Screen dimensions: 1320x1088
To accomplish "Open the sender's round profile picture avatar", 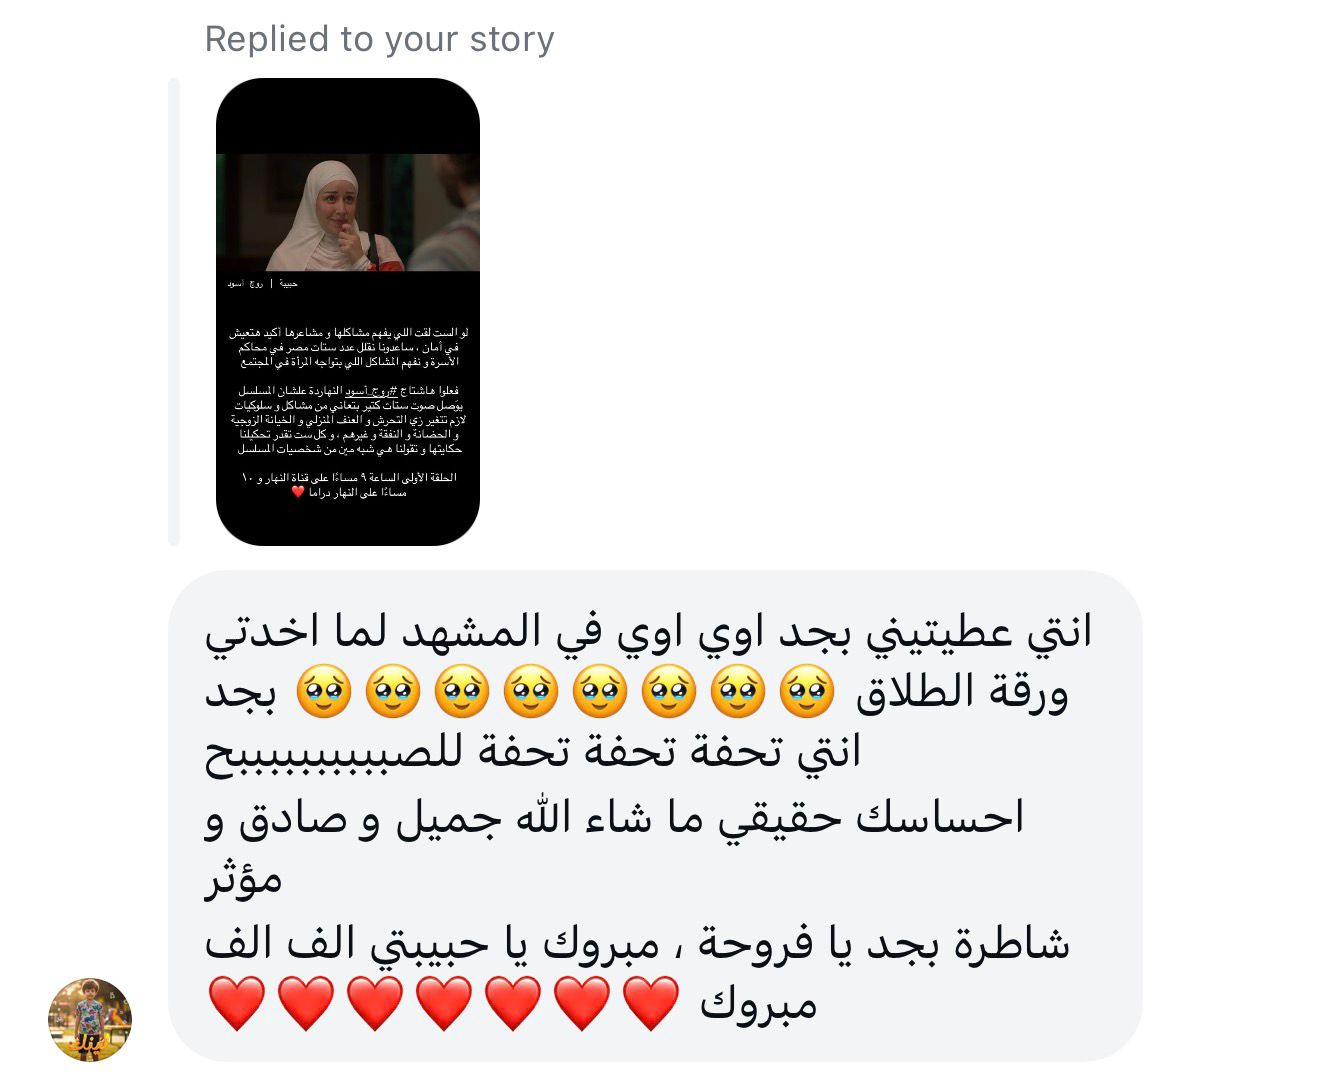I will [x=90, y=1019].
